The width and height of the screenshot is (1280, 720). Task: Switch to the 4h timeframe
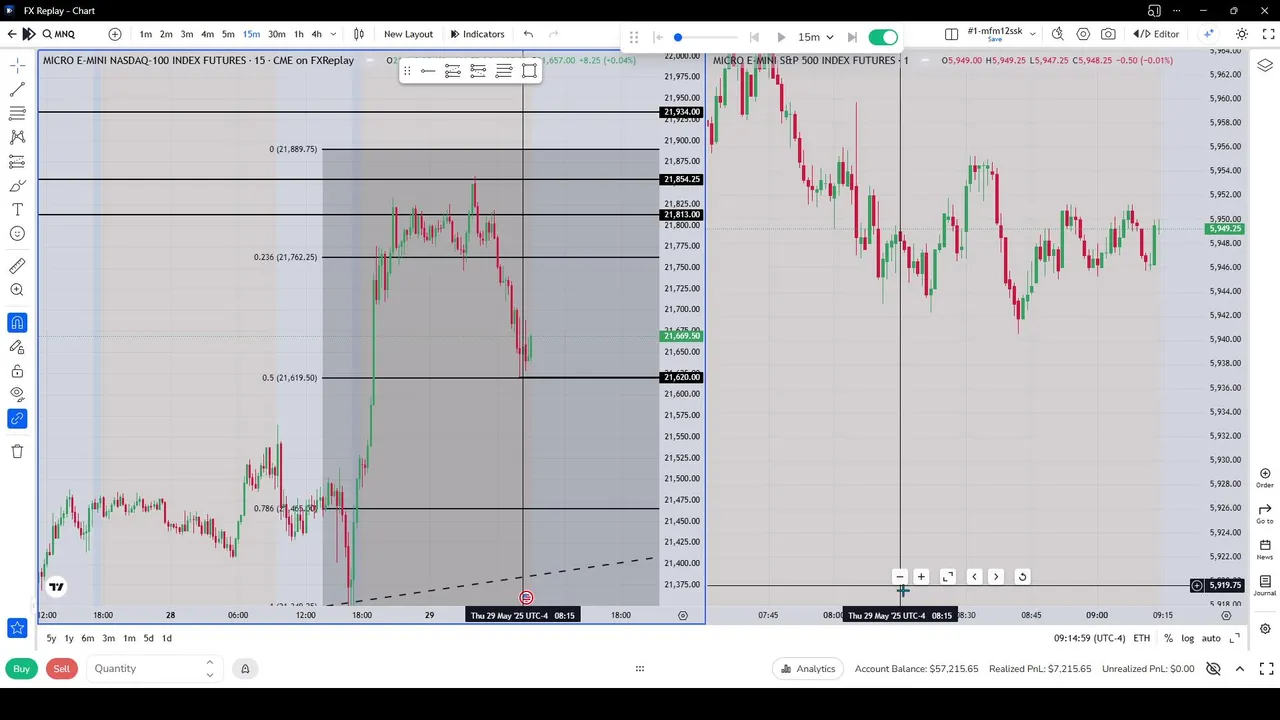pyautogui.click(x=316, y=34)
